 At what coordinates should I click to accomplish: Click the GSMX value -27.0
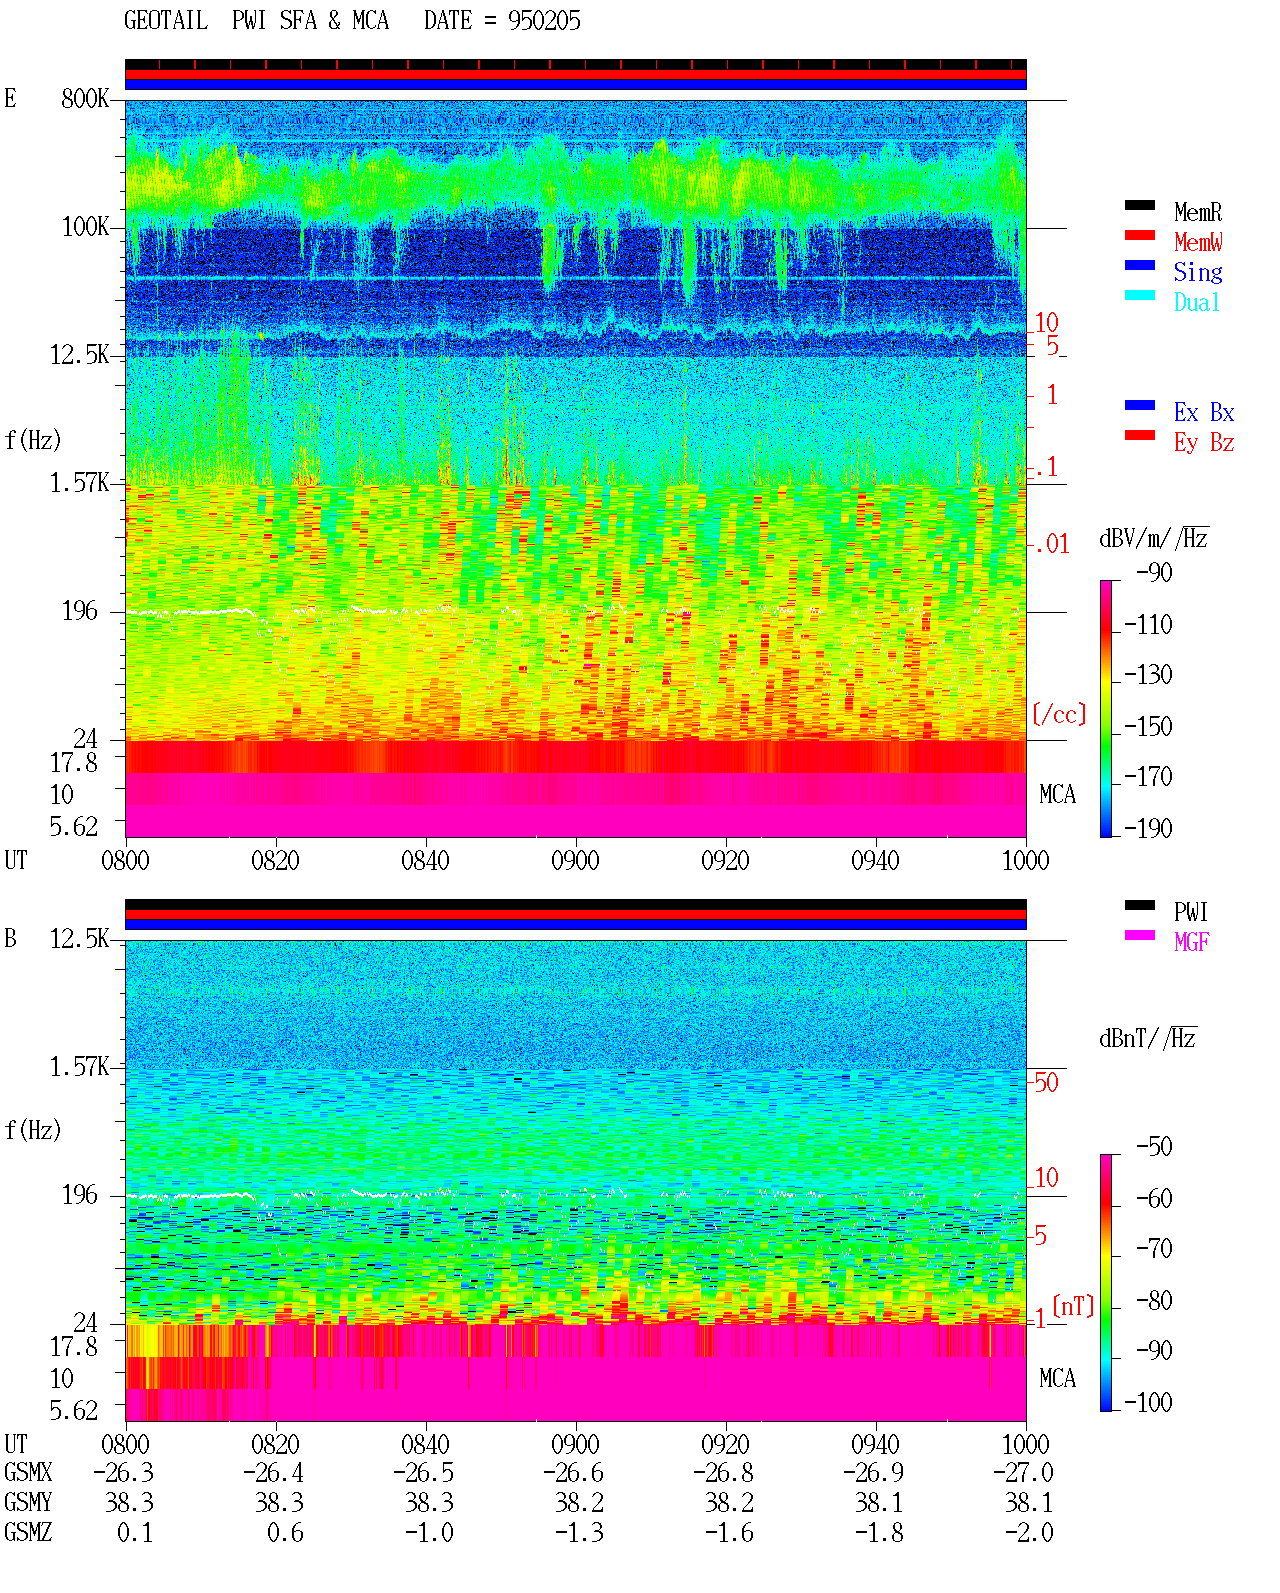pos(1024,1473)
